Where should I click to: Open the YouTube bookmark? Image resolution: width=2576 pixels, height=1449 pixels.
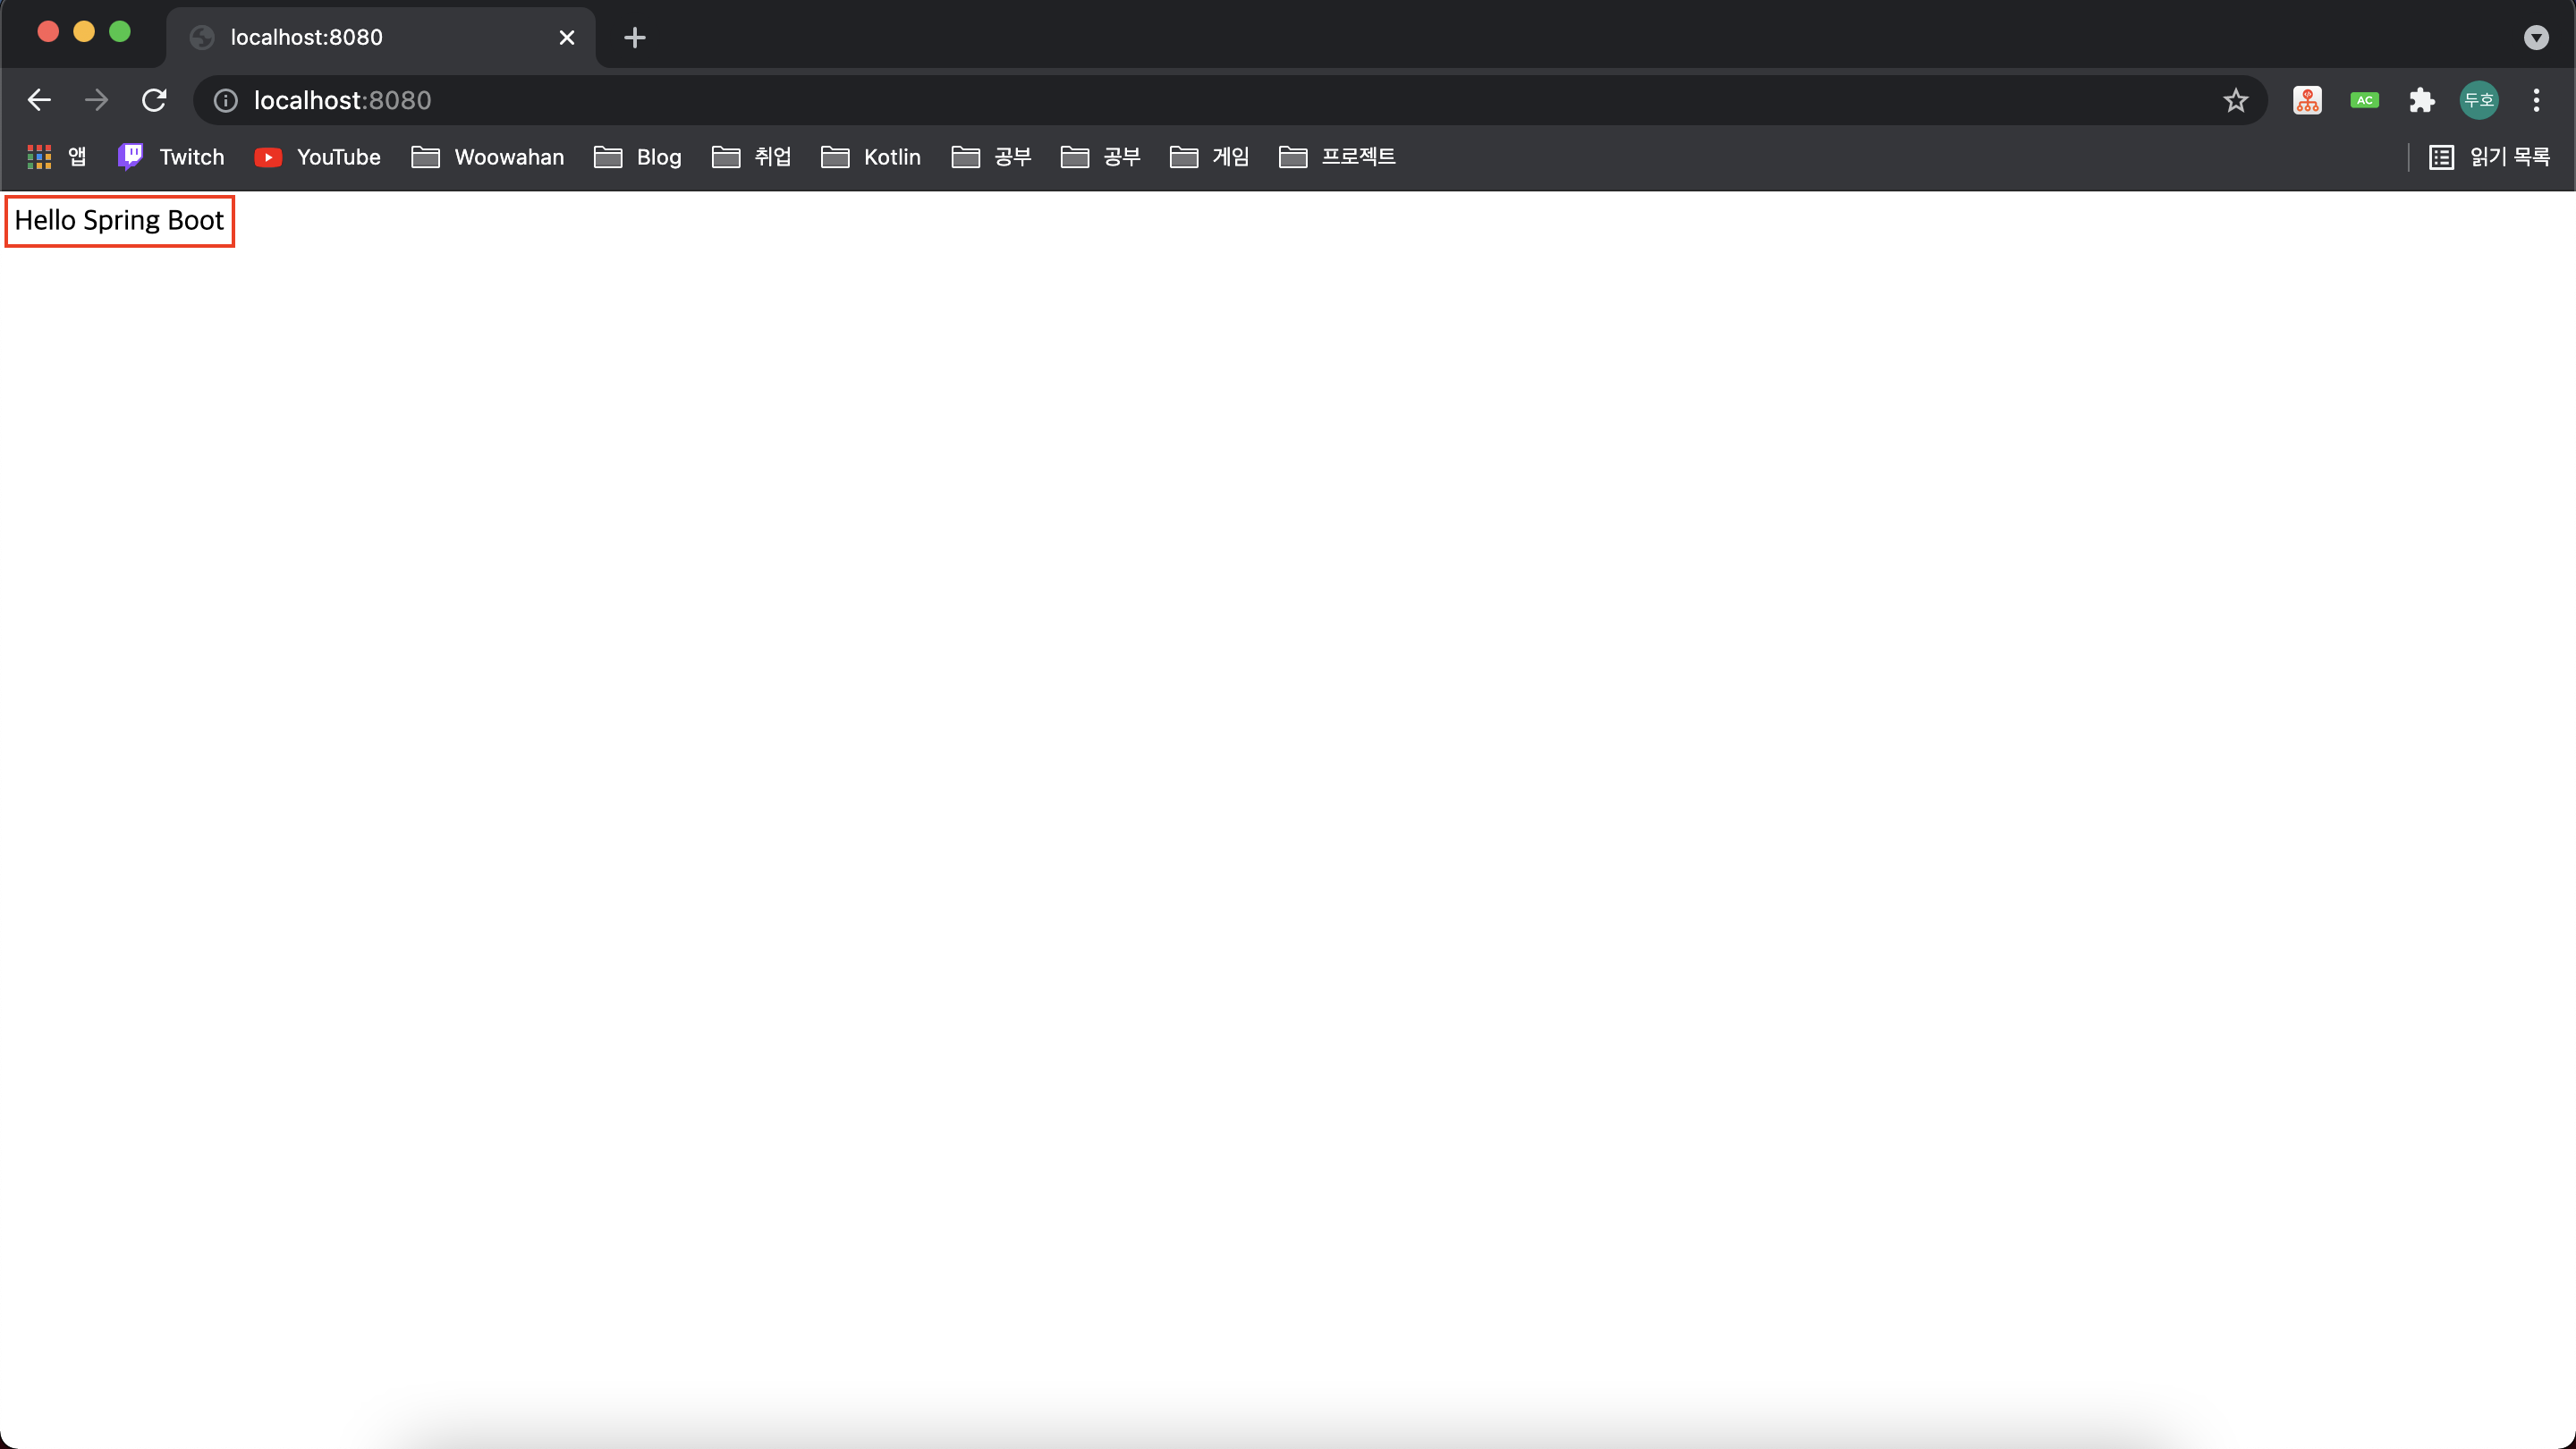(317, 157)
